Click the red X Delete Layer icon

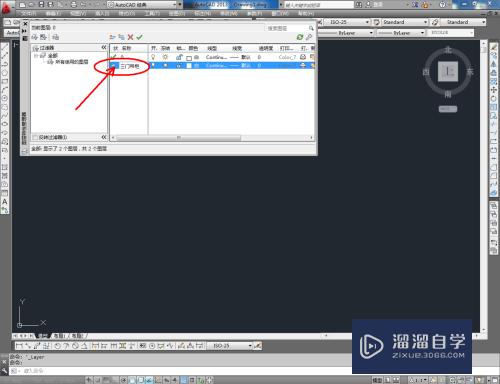point(130,37)
